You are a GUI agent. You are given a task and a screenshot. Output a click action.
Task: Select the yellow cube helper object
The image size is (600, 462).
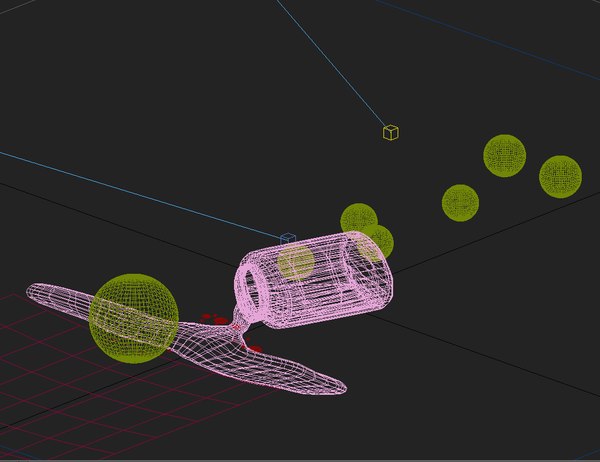(391, 132)
